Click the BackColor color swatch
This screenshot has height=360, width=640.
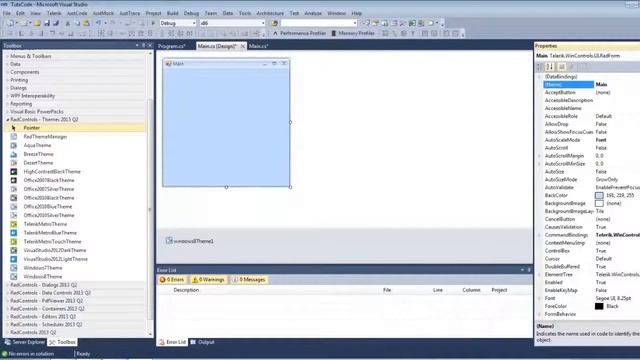tap(599, 196)
